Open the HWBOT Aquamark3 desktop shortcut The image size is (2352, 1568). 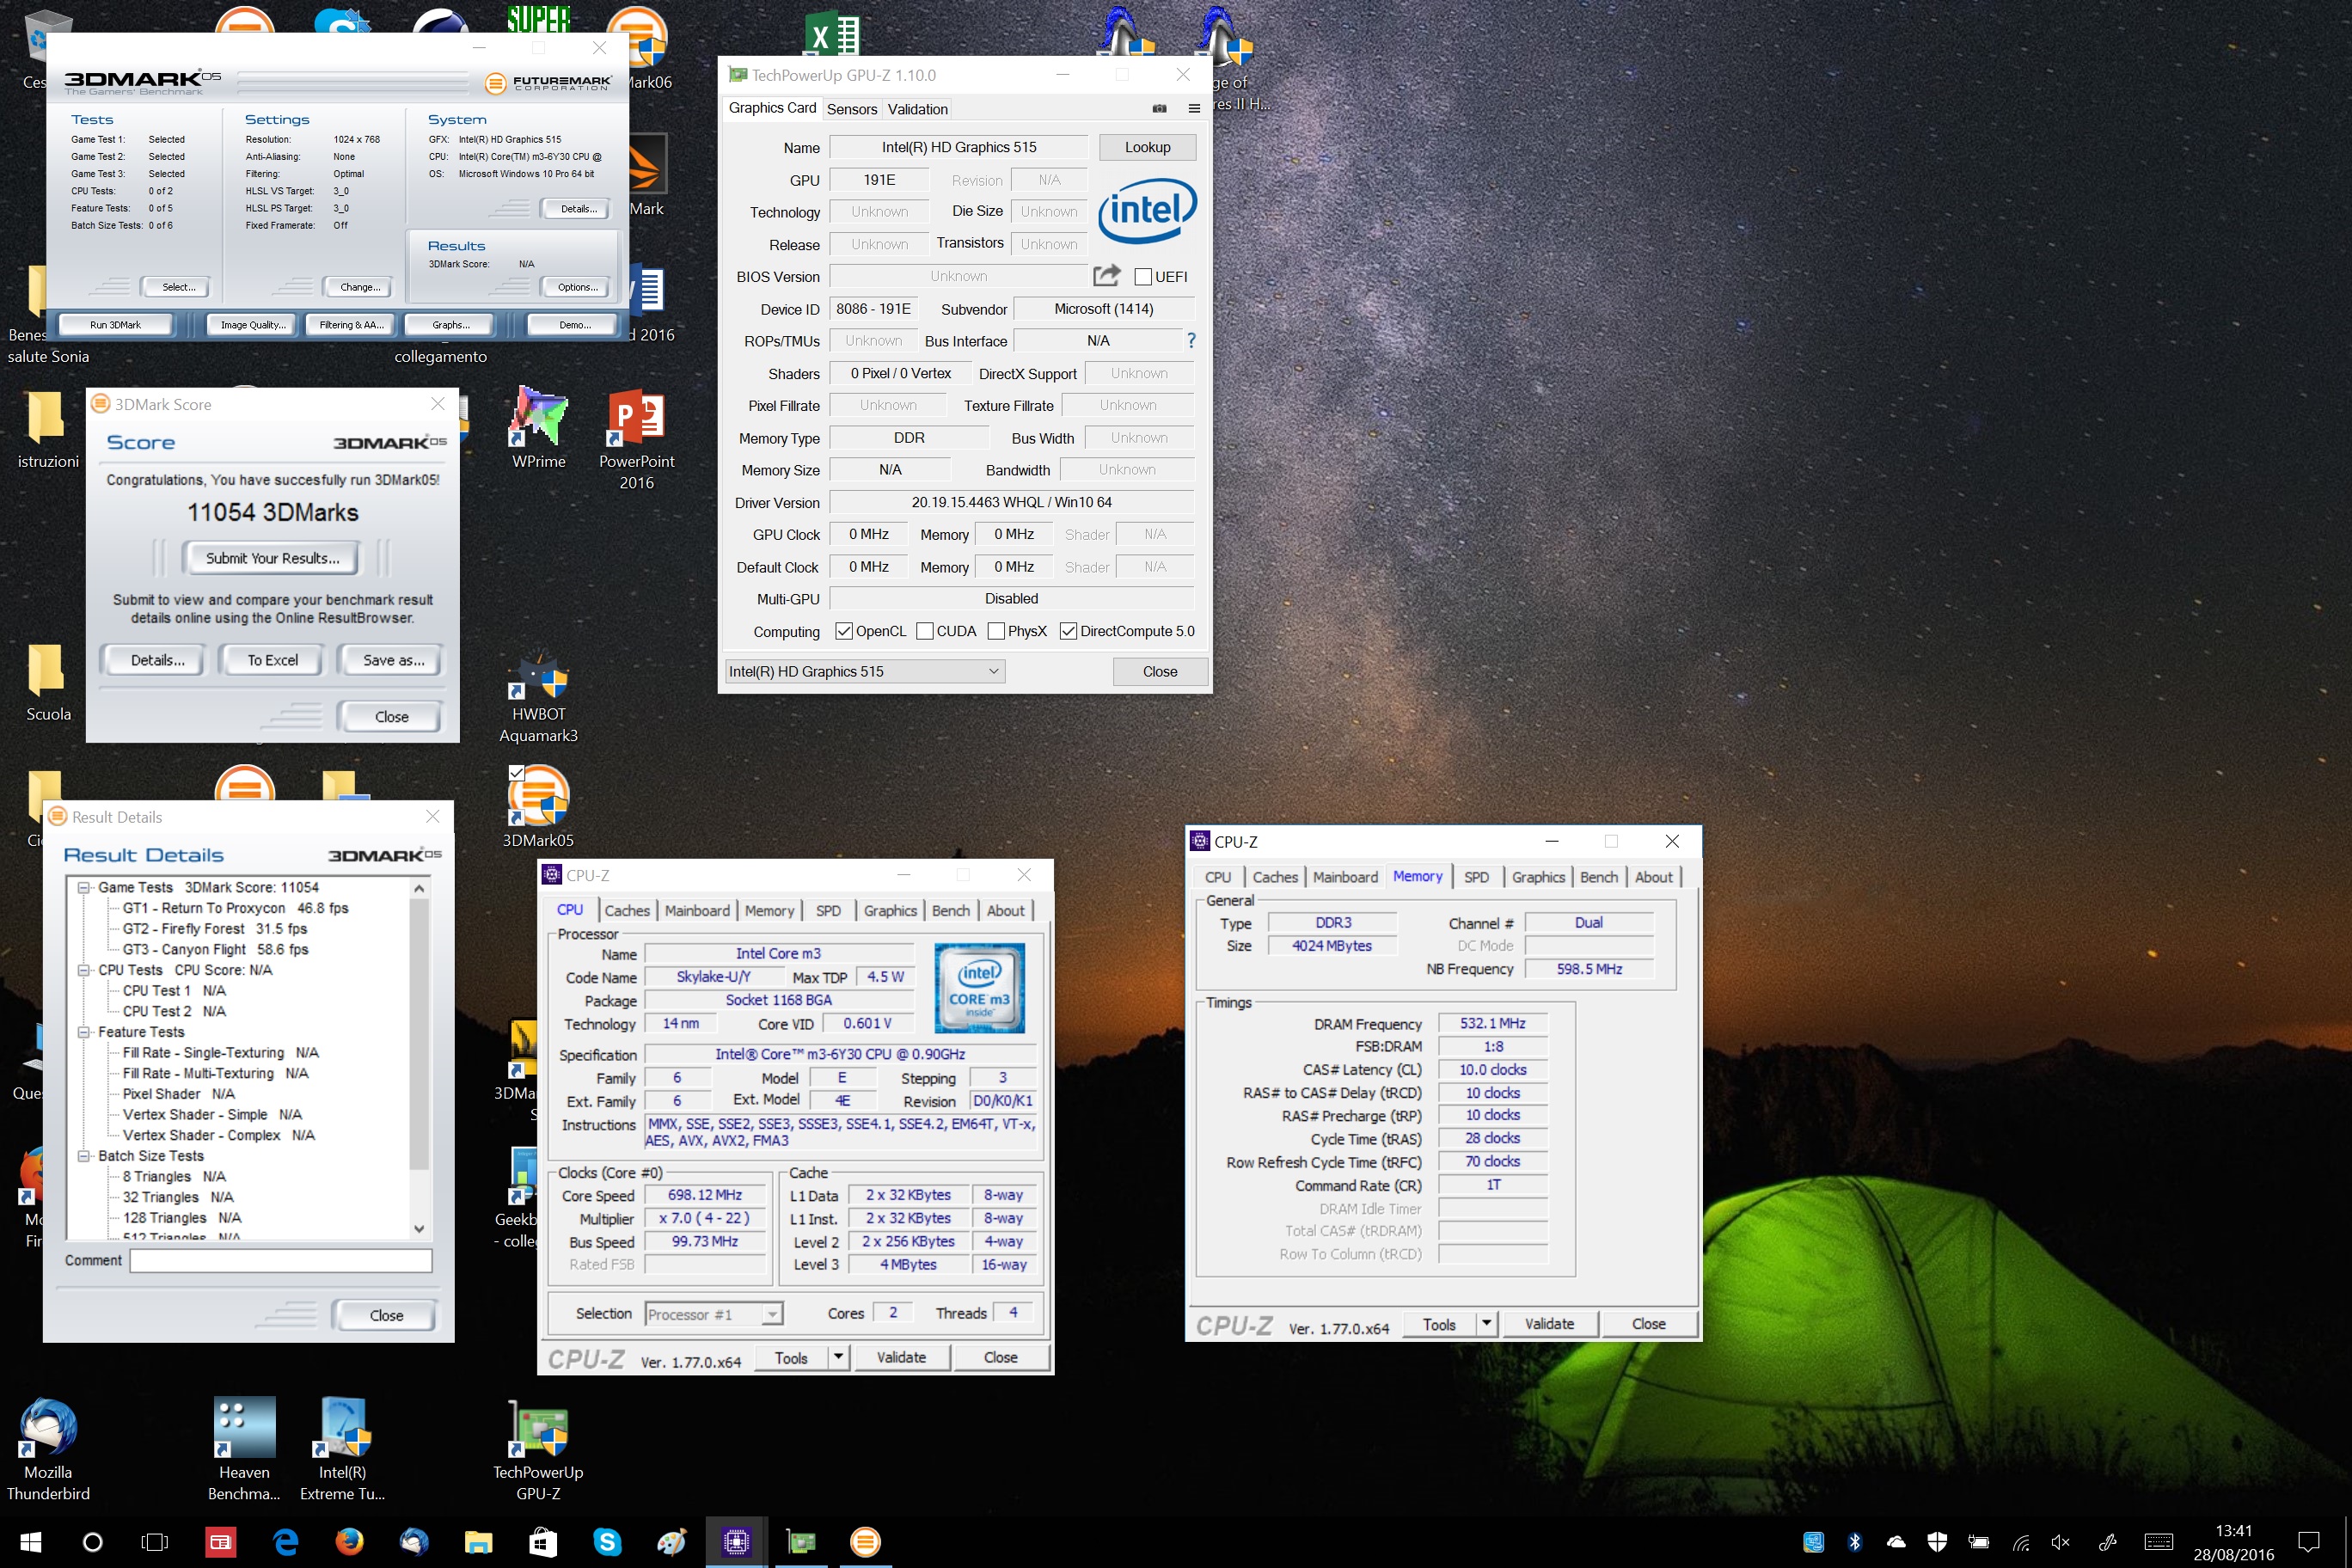(539, 697)
